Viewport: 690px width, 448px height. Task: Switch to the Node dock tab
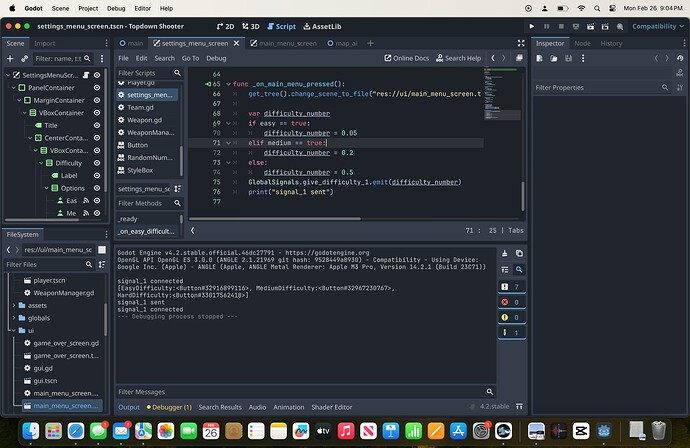(582, 43)
